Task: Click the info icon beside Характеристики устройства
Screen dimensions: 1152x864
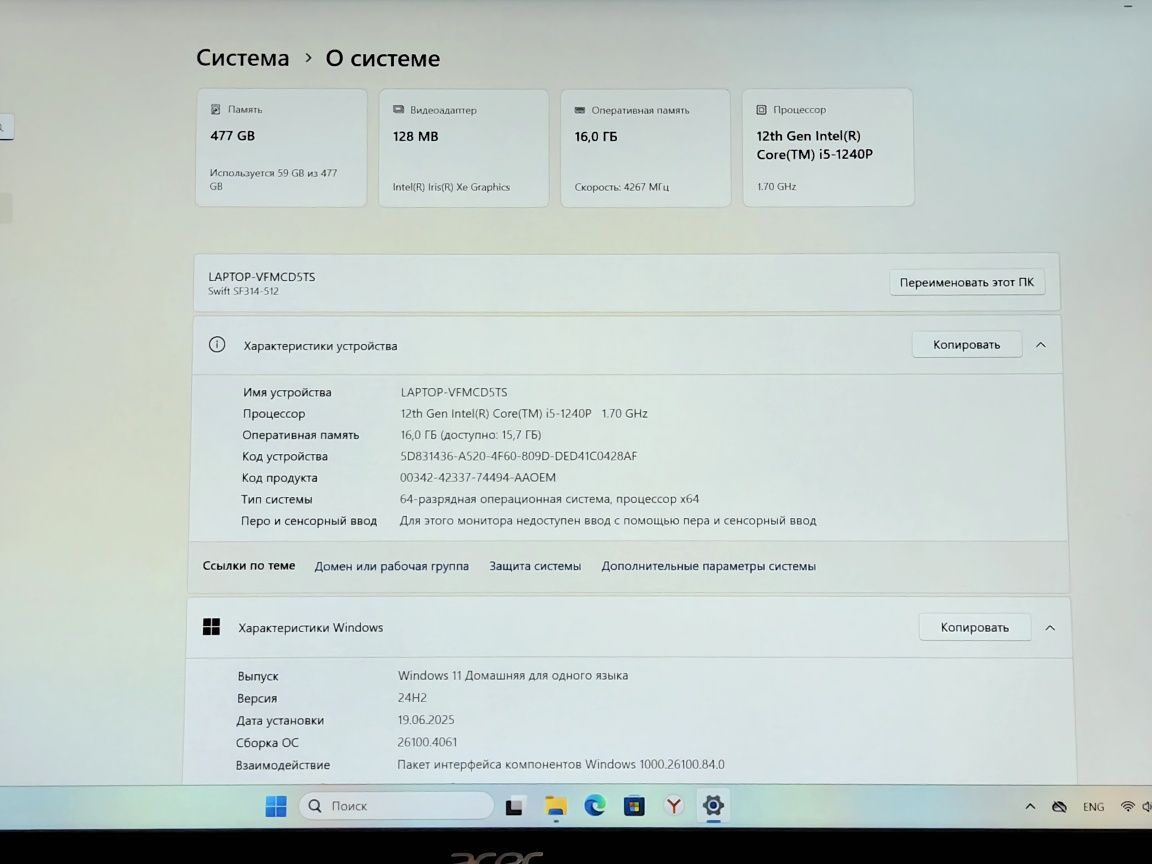Action: (217, 345)
